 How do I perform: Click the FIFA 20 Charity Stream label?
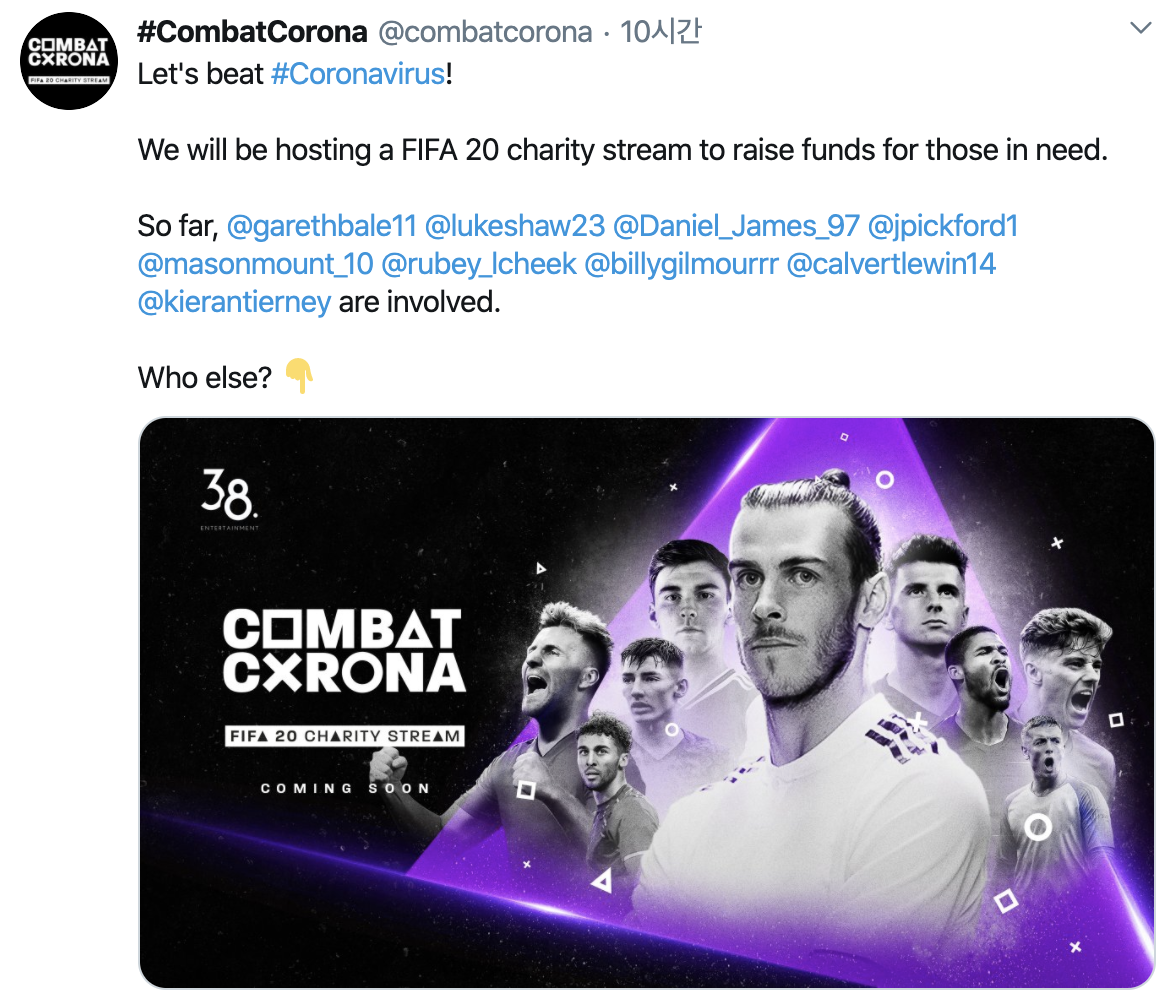tap(345, 736)
